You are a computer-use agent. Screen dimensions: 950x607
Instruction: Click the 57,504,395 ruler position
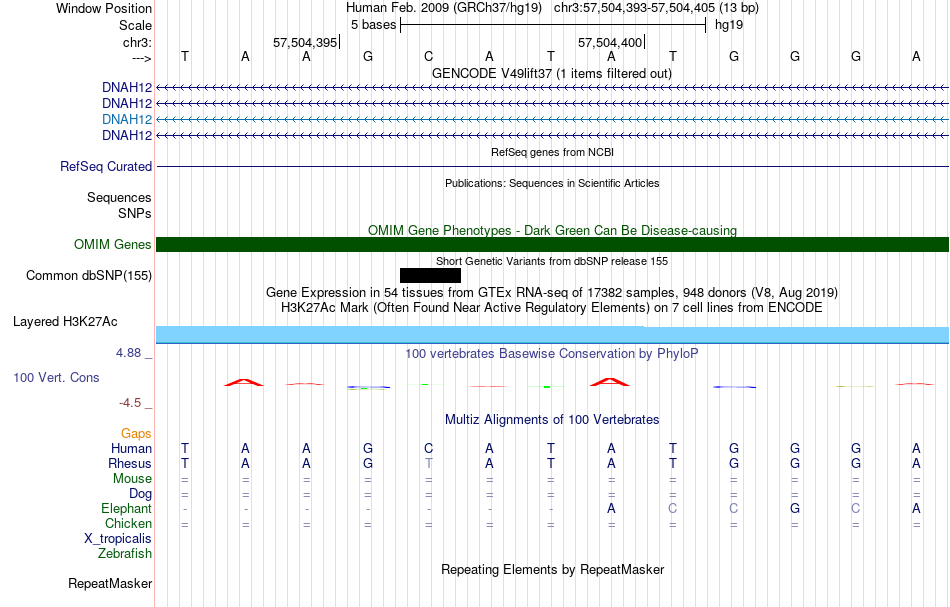[x=305, y=42]
